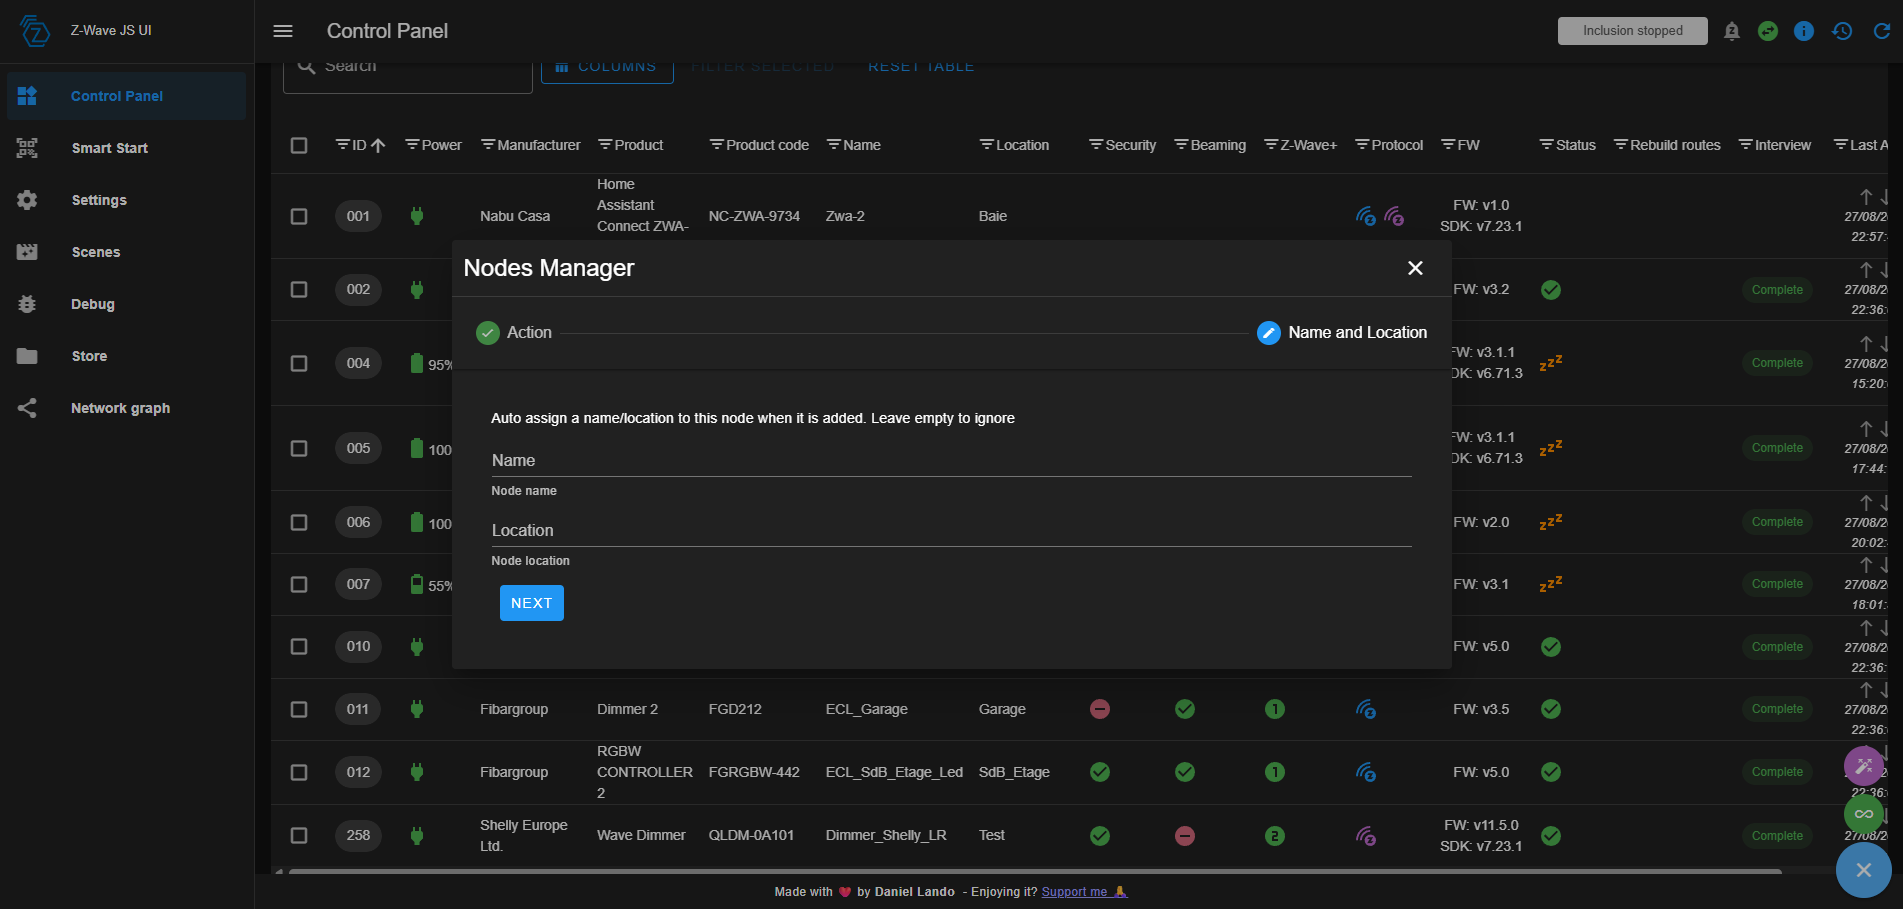Click the hamburger menu icon
Viewport: 1903px width, 909px height.
(283, 31)
